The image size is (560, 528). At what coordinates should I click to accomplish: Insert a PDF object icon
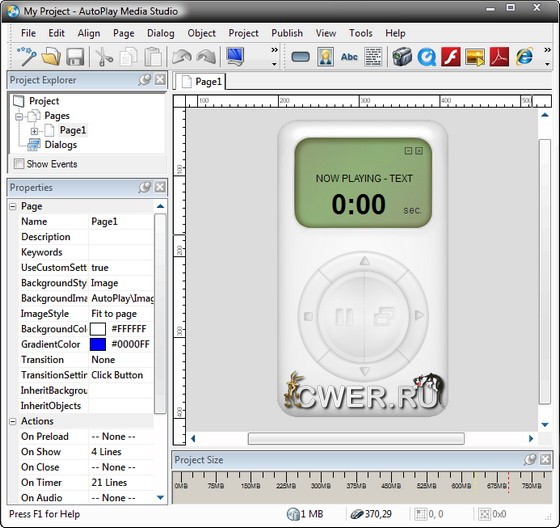(499, 56)
